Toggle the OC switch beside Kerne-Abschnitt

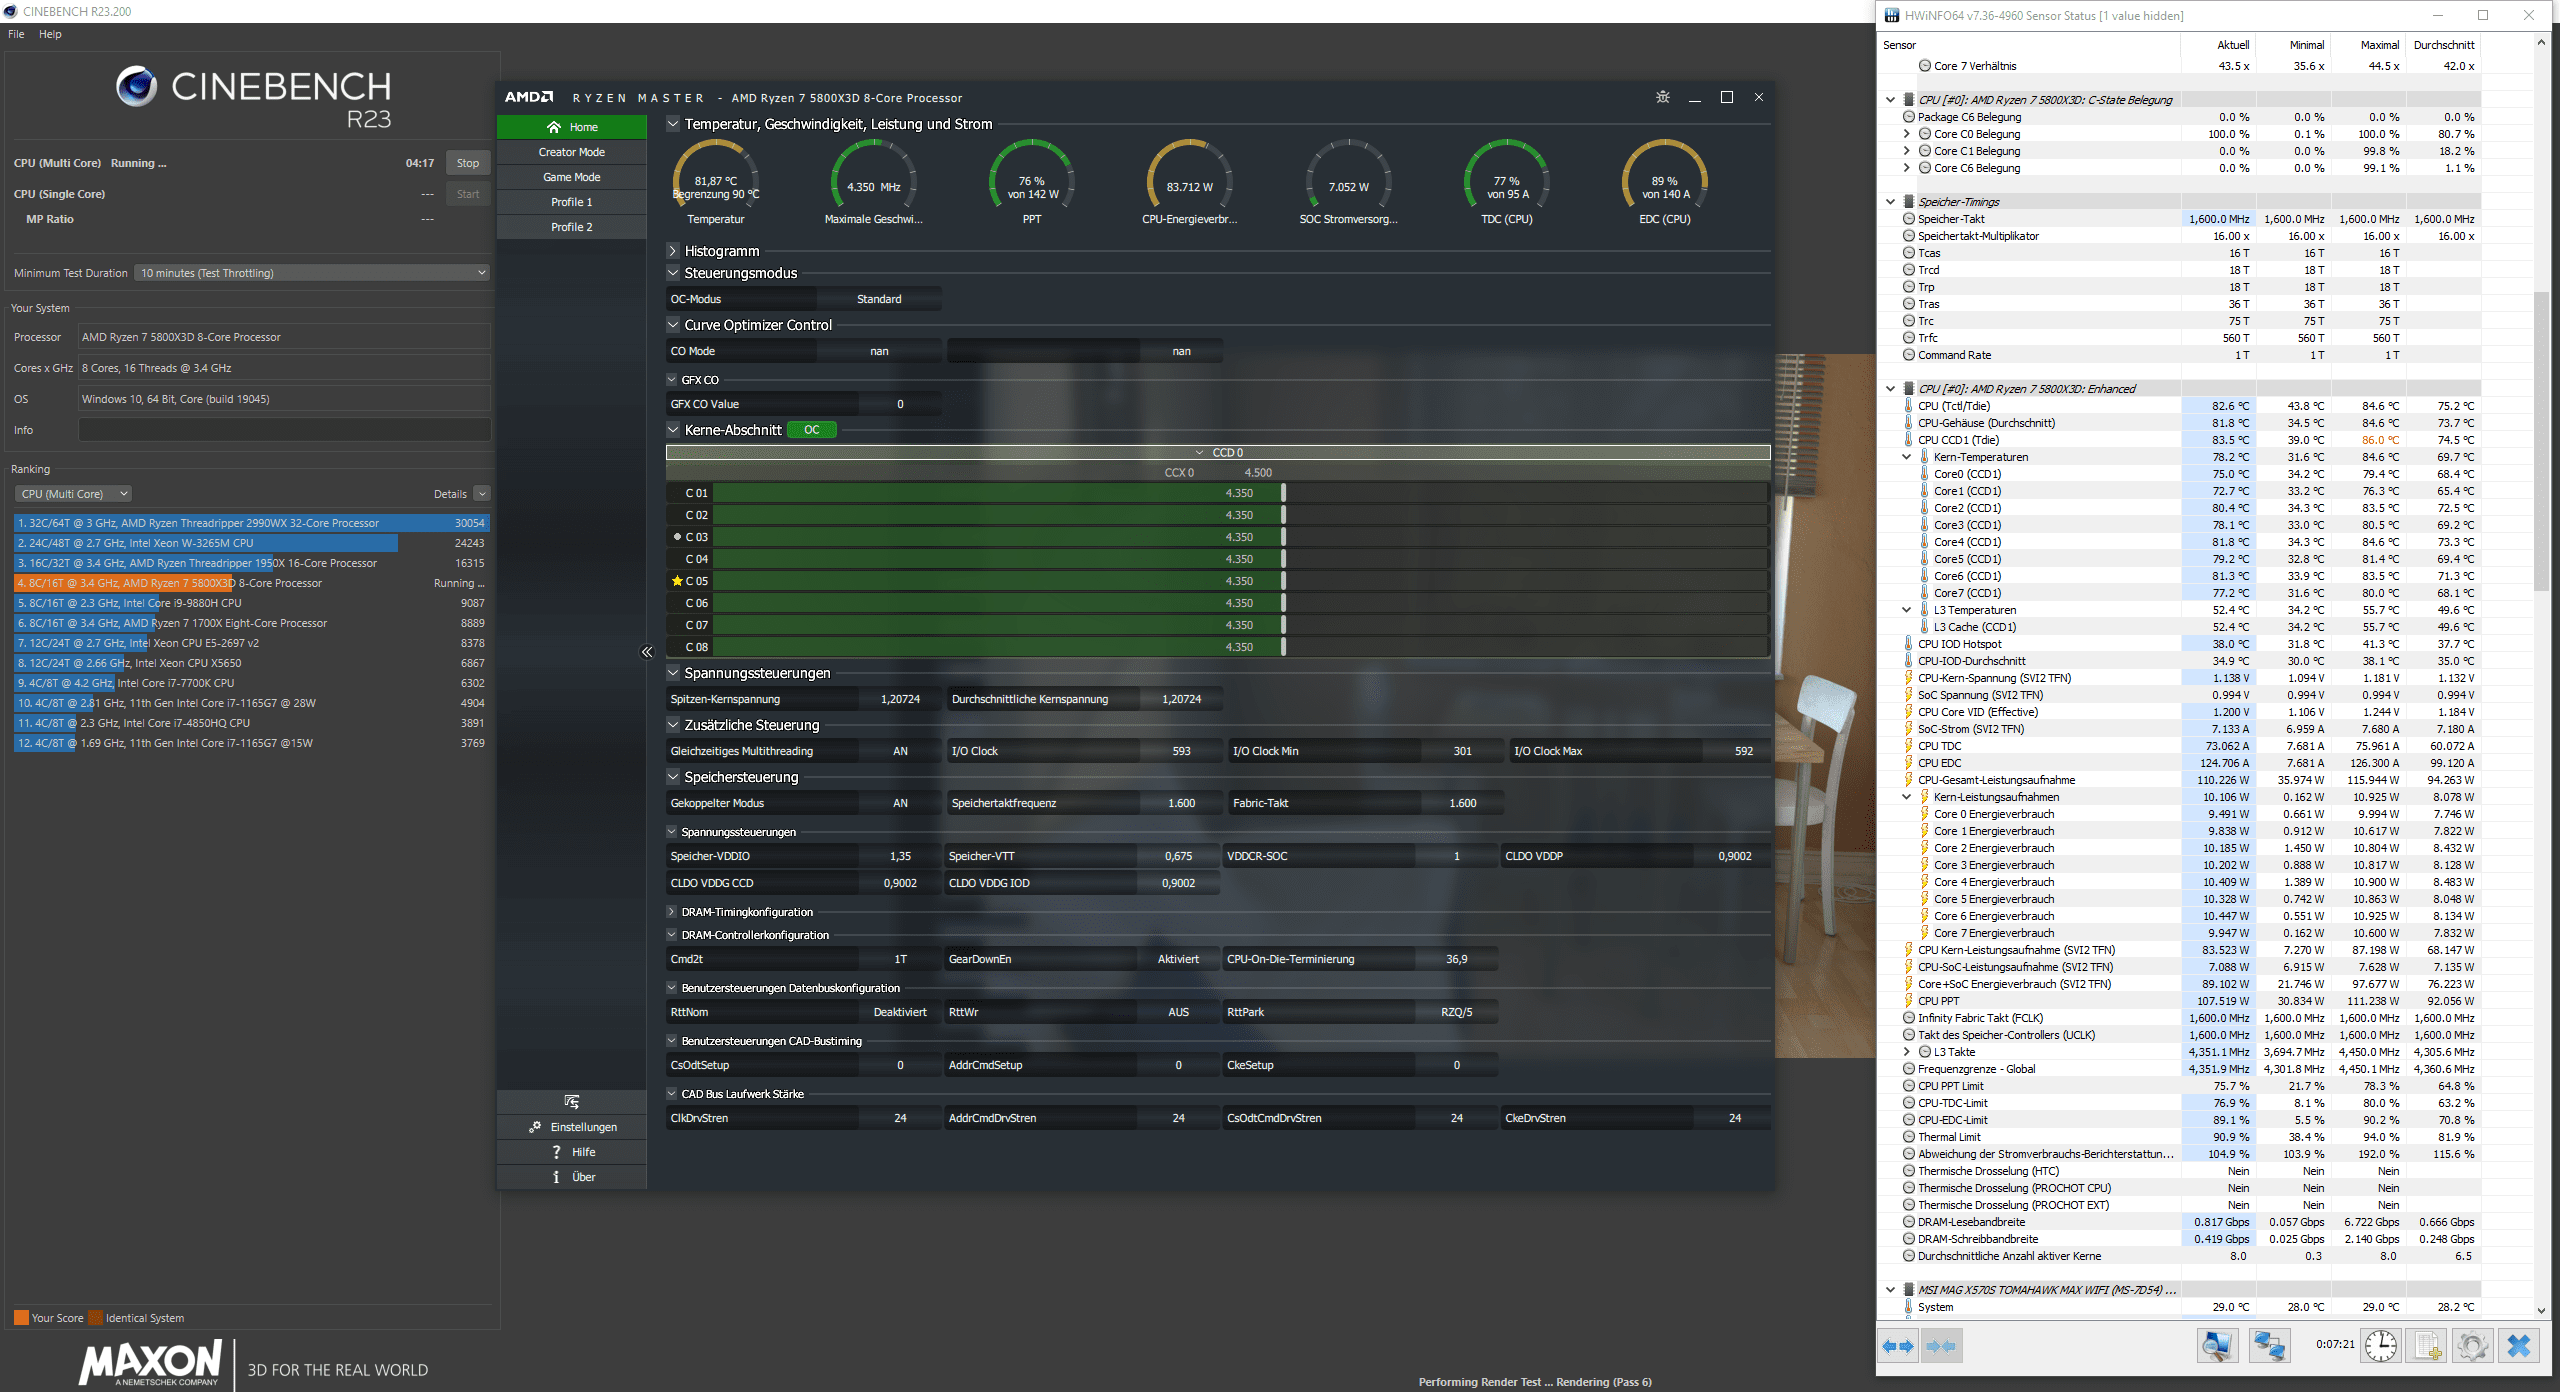[x=812, y=430]
